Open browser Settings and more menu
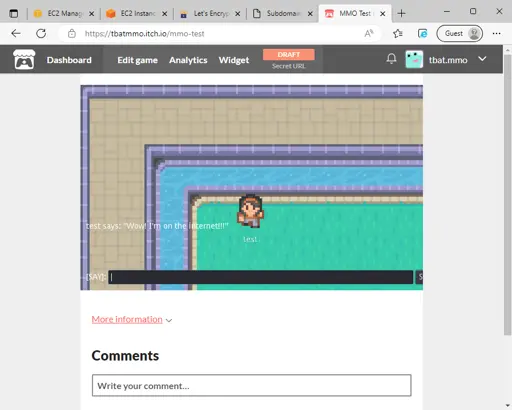Screen dimensions: 512x410 coord(496,33)
